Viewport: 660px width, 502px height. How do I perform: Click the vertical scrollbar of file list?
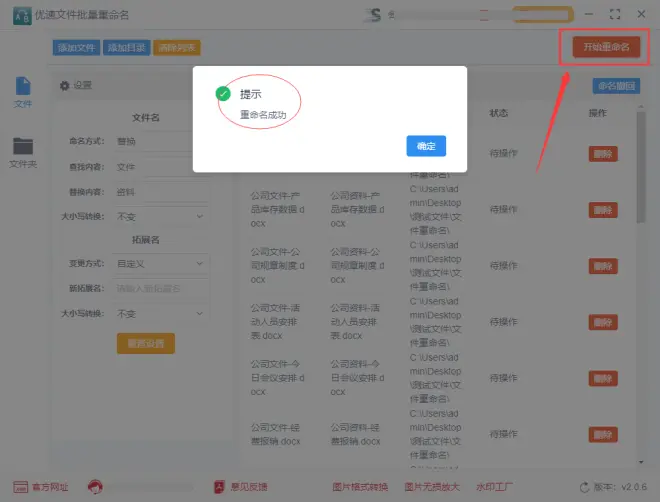(641, 167)
